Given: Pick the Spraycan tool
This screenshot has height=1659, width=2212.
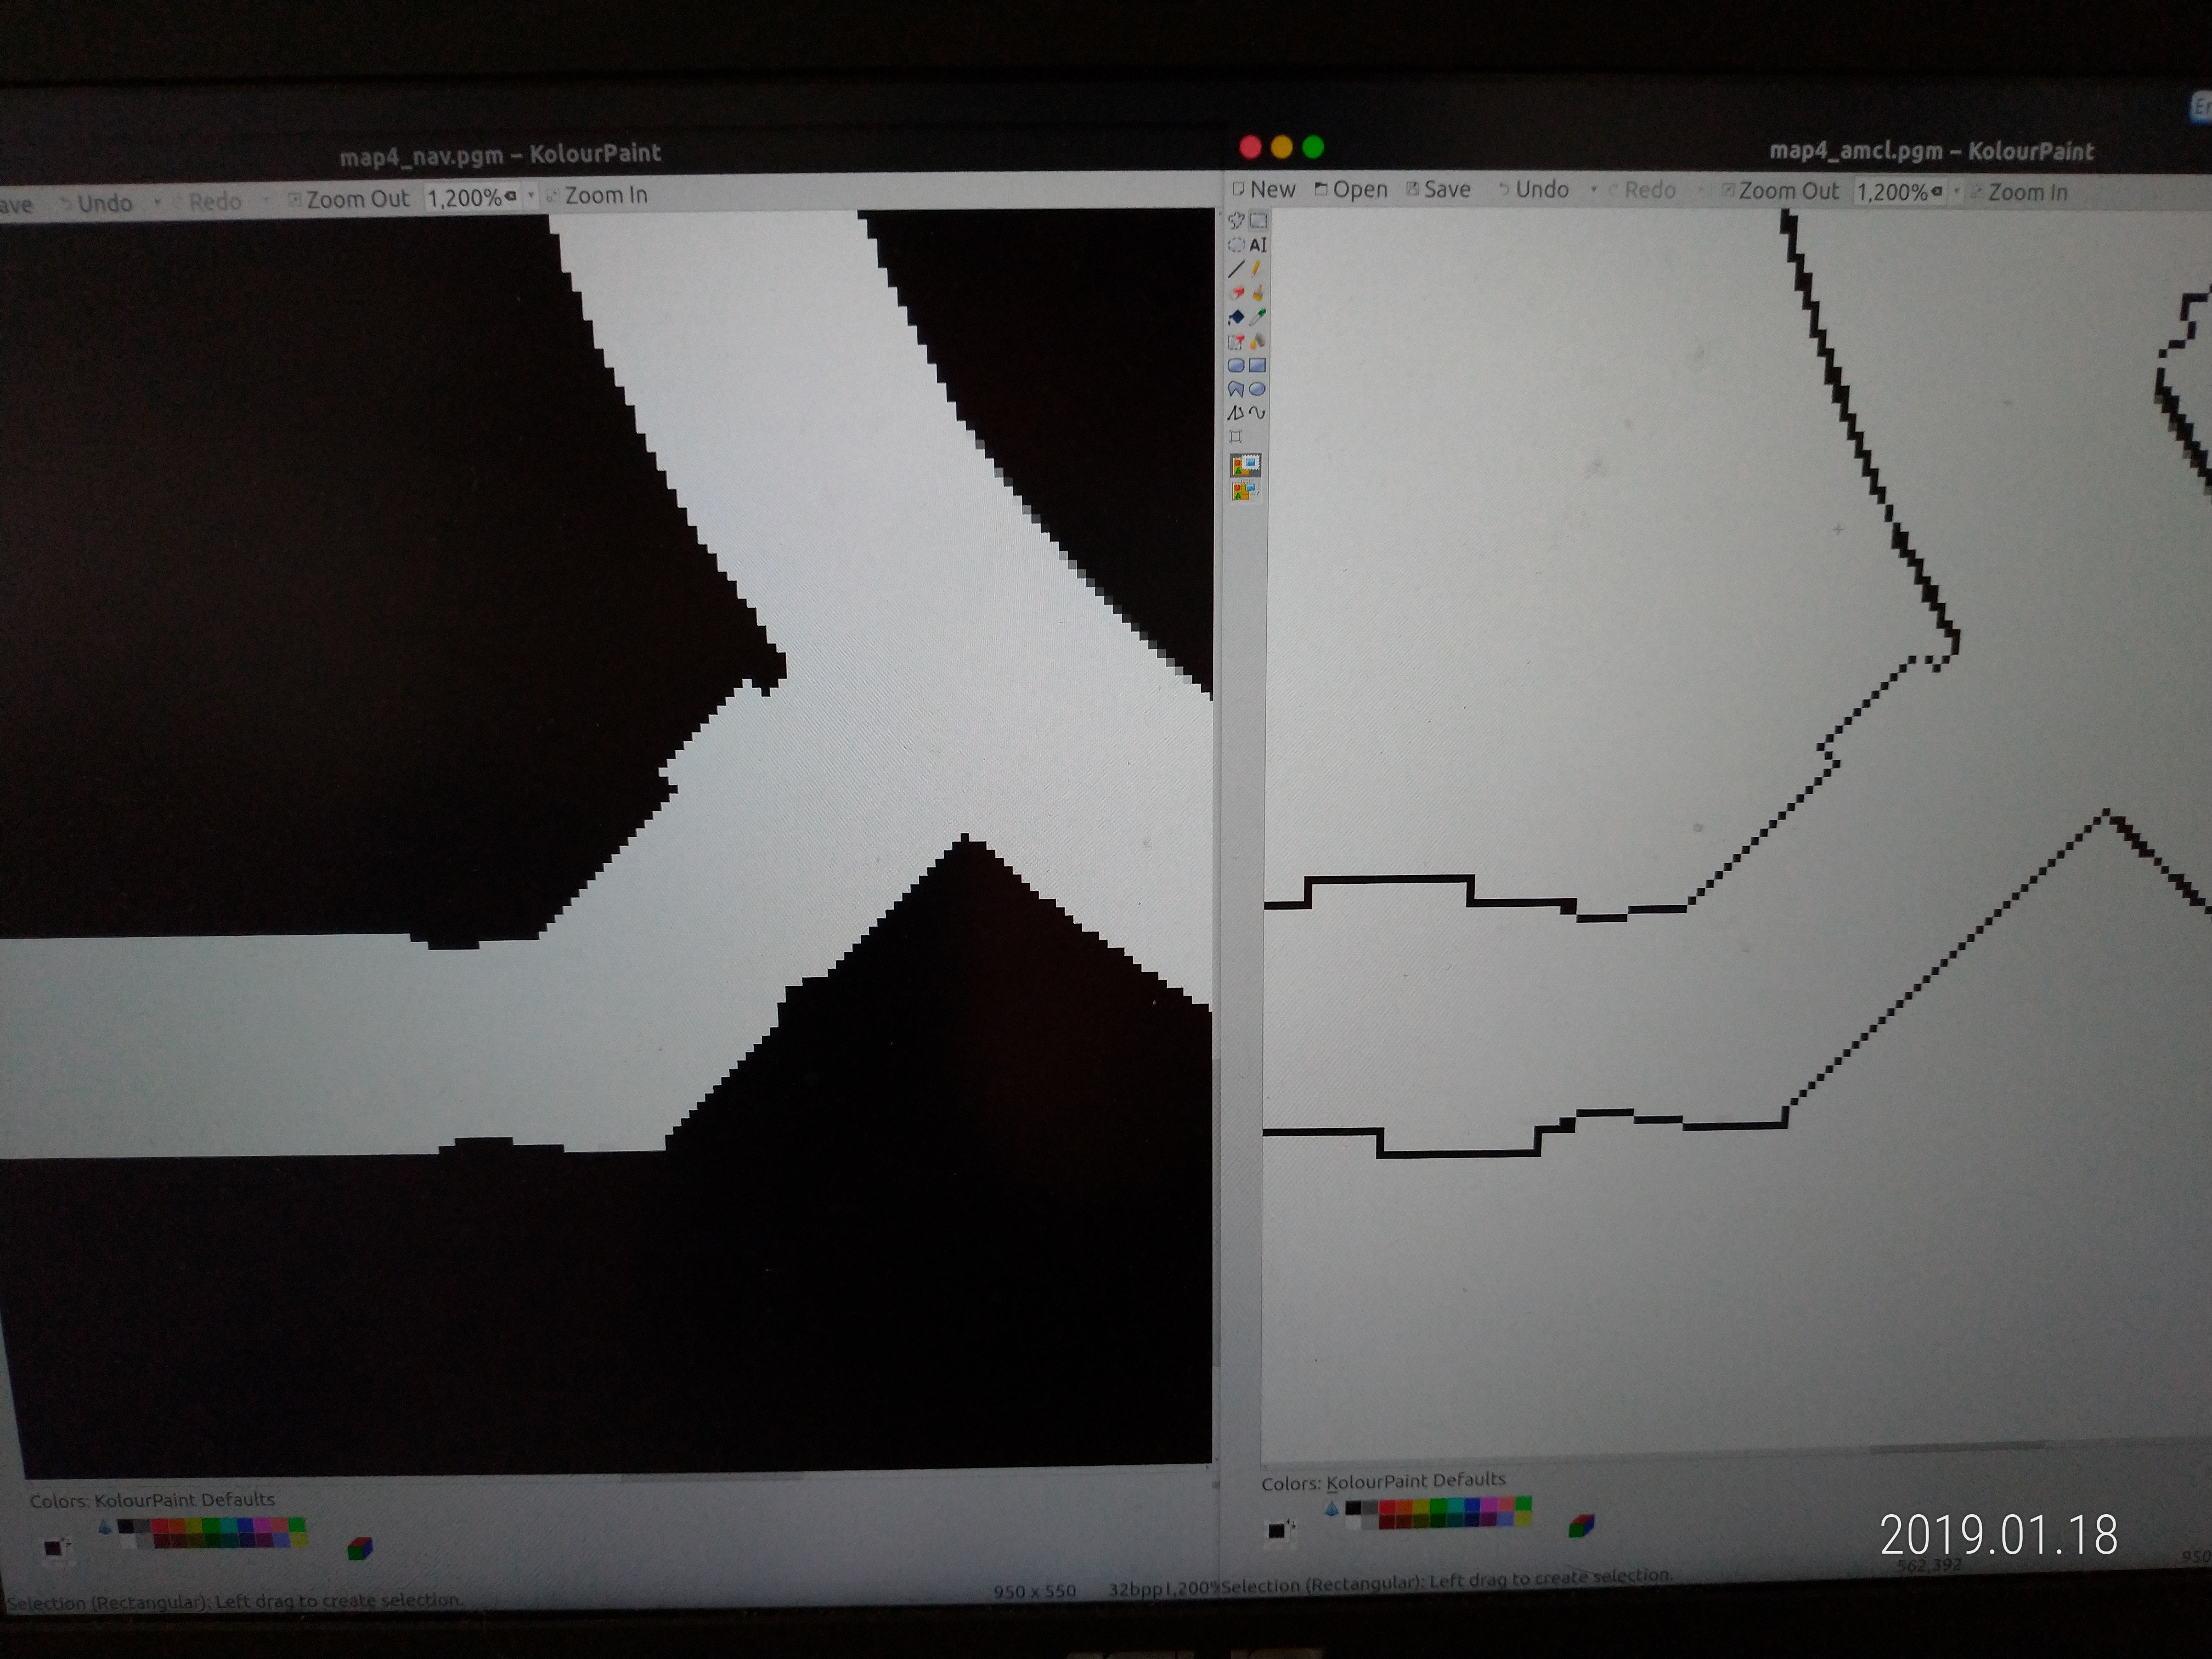Looking at the screenshot, I should tap(1258, 341).
